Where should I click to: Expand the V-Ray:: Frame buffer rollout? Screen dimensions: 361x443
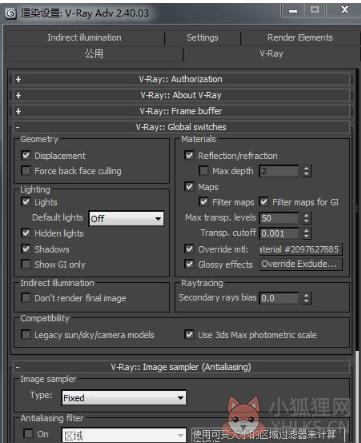(181, 111)
